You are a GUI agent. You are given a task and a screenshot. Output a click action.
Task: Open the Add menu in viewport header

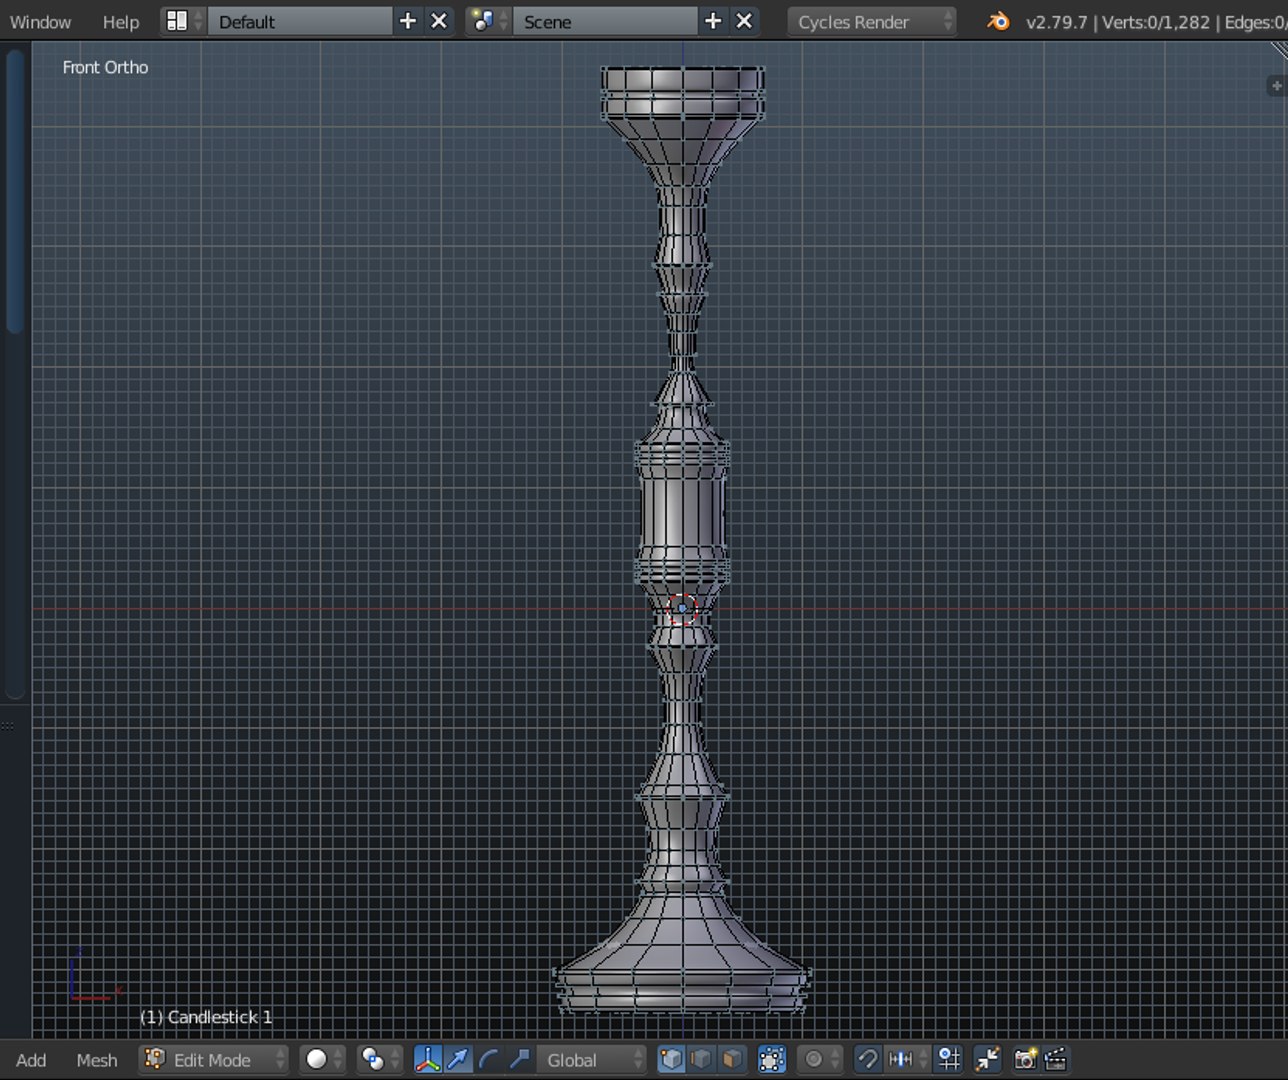coord(31,1060)
